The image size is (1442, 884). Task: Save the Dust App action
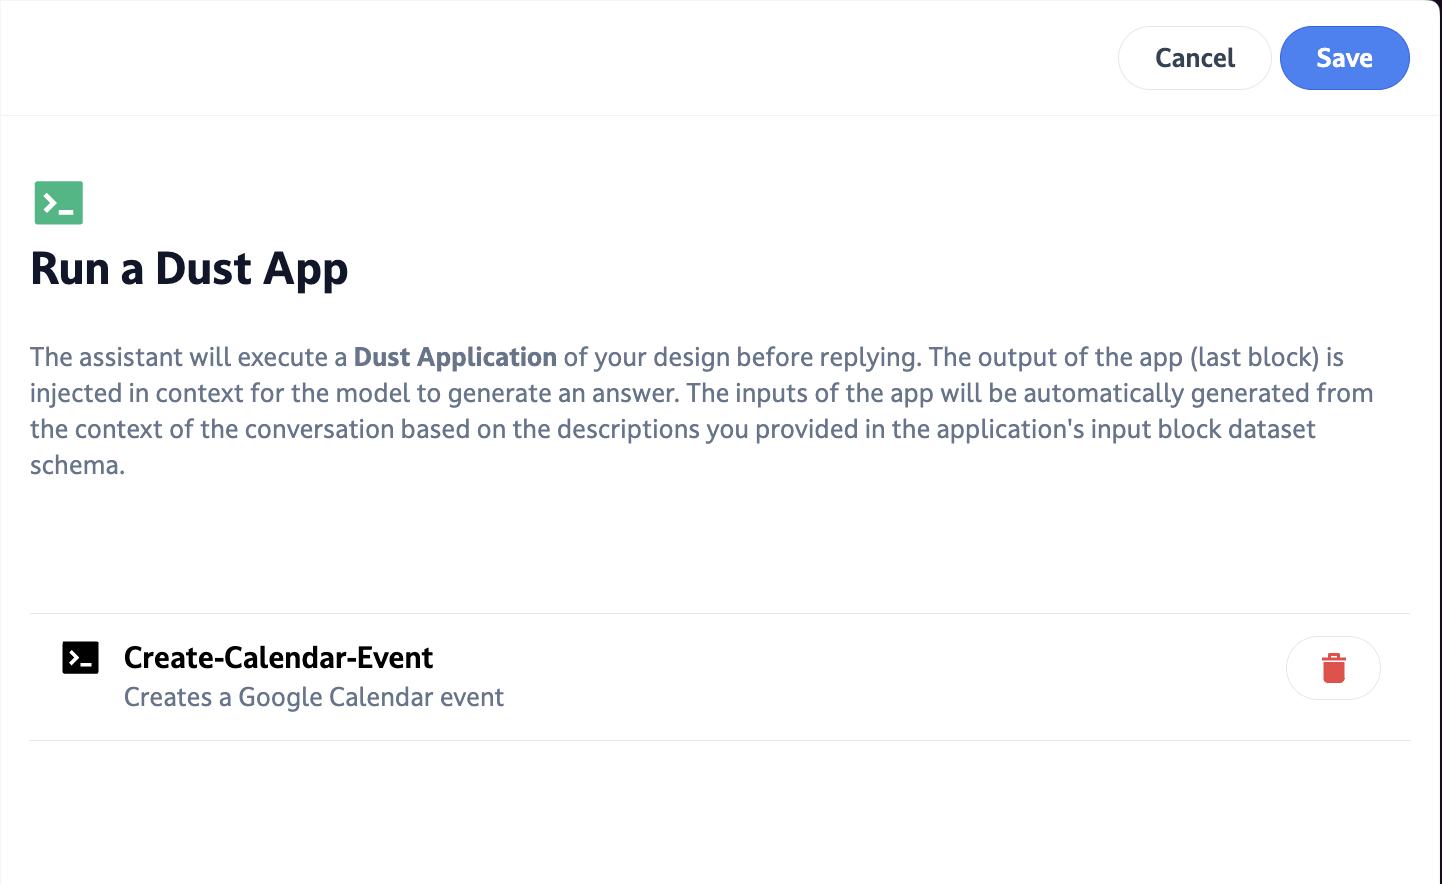pos(1344,58)
